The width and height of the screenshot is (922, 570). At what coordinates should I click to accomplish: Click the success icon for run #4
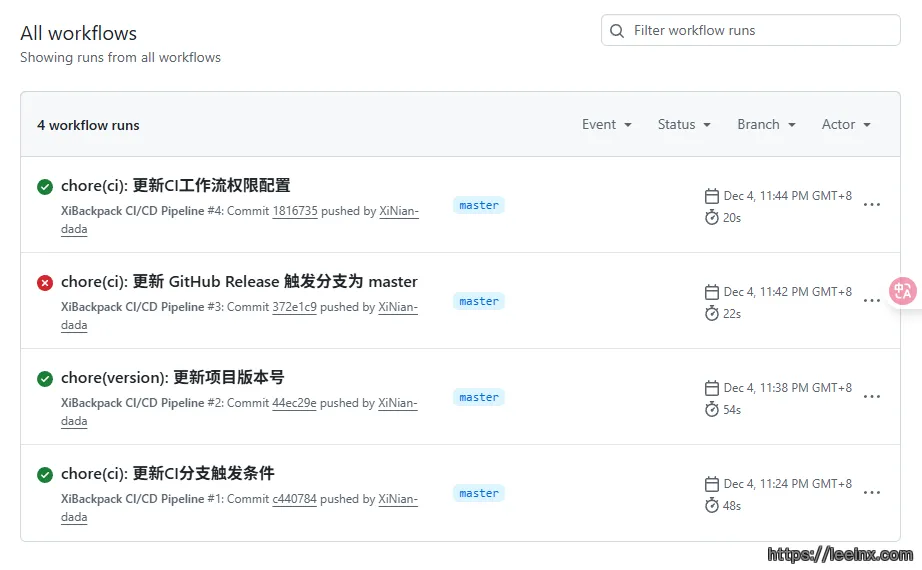click(x=45, y=186)
